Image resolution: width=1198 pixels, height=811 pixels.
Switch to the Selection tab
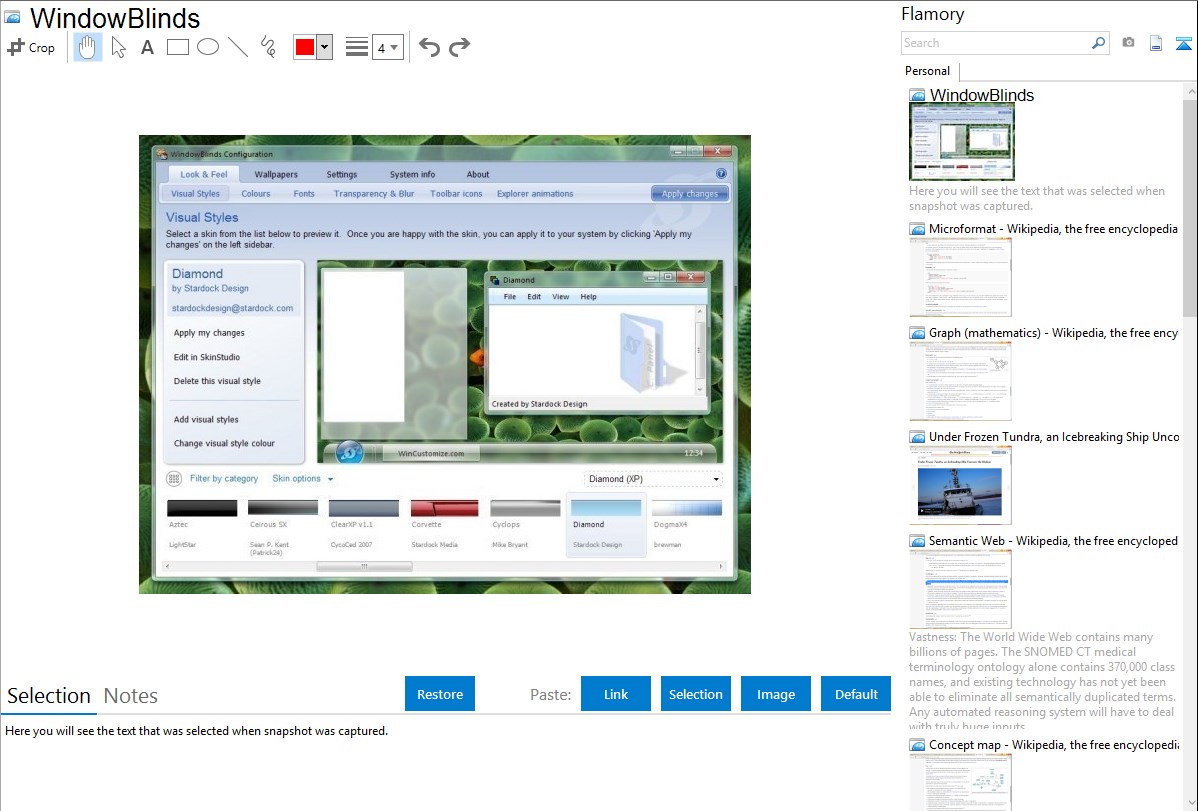[x=49, y=696]
